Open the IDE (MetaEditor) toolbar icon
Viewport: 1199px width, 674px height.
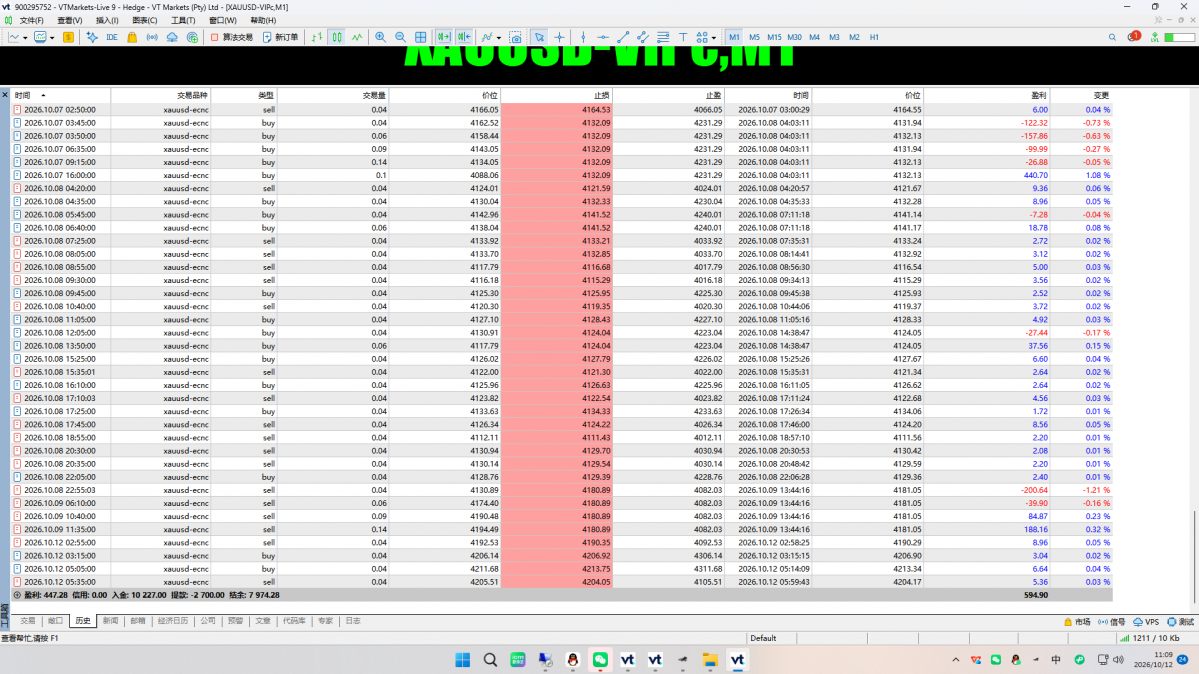pos(112,37)
